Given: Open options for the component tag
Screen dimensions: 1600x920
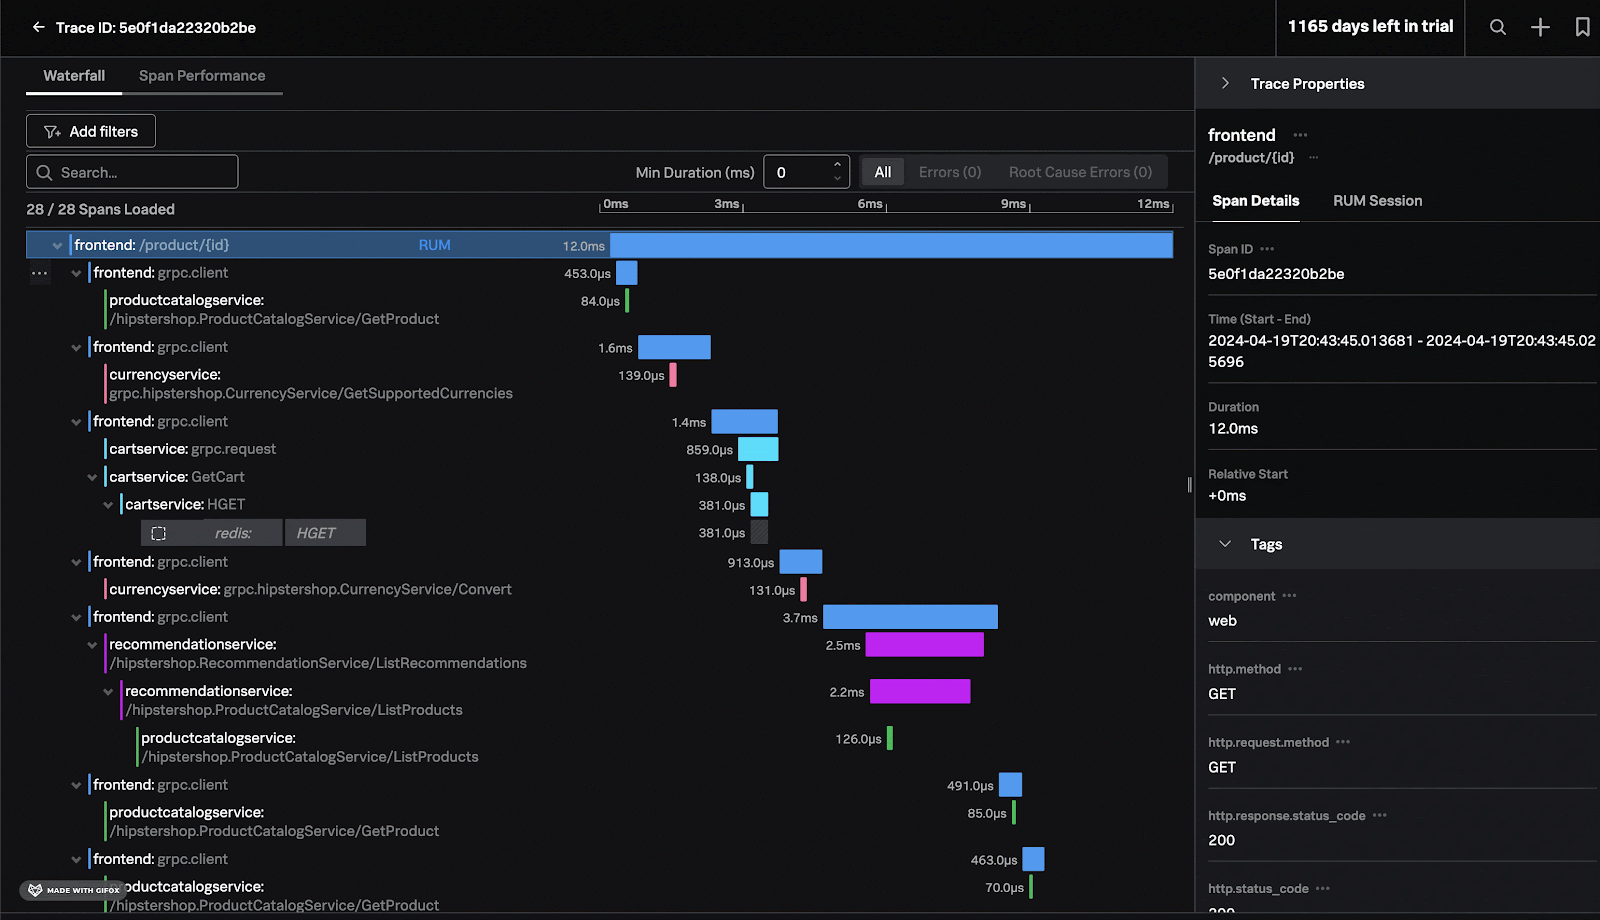Looking at the screenshot, I should pyautogui.click(x=1288, y=595).
